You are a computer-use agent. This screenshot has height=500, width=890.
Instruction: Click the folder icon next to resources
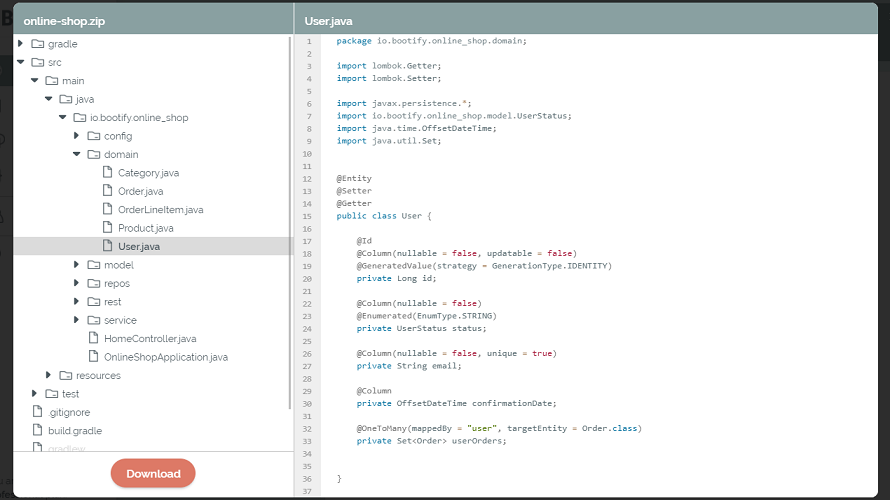[x=66, y=376]
